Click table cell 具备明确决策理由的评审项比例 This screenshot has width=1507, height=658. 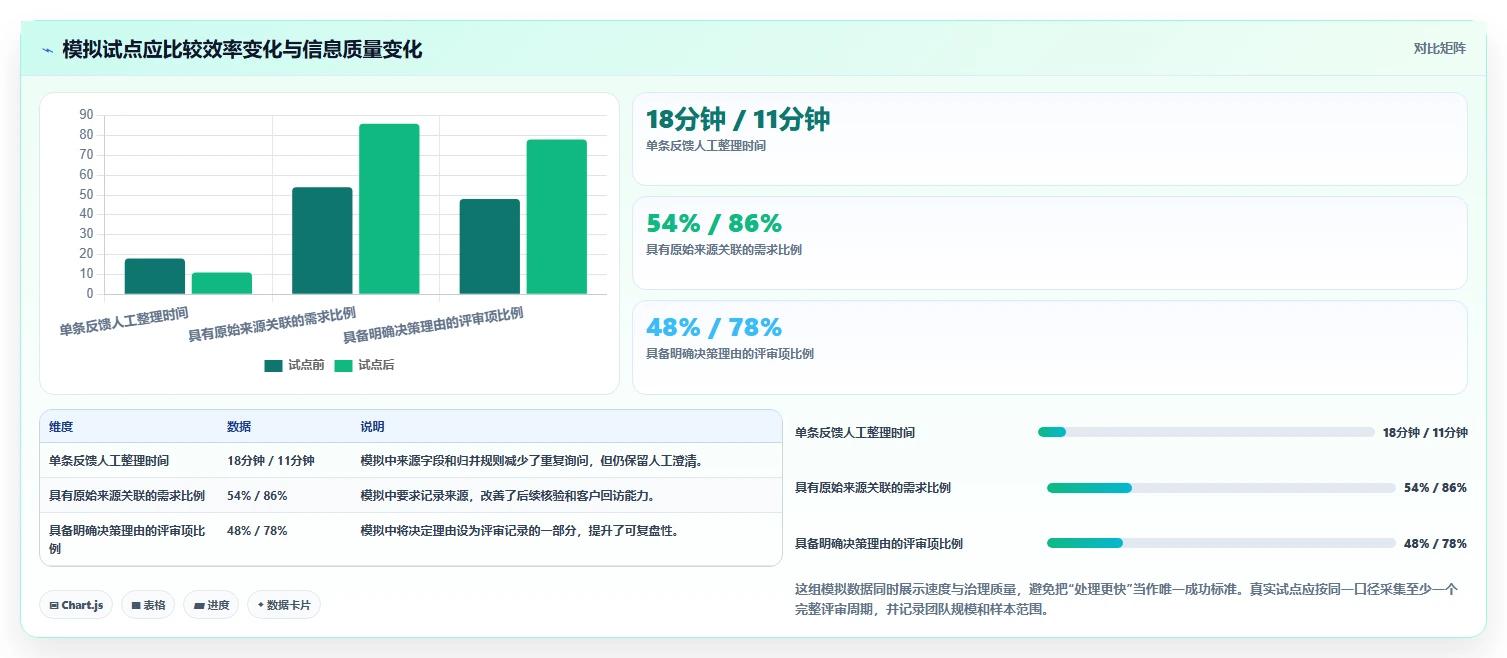128,539
